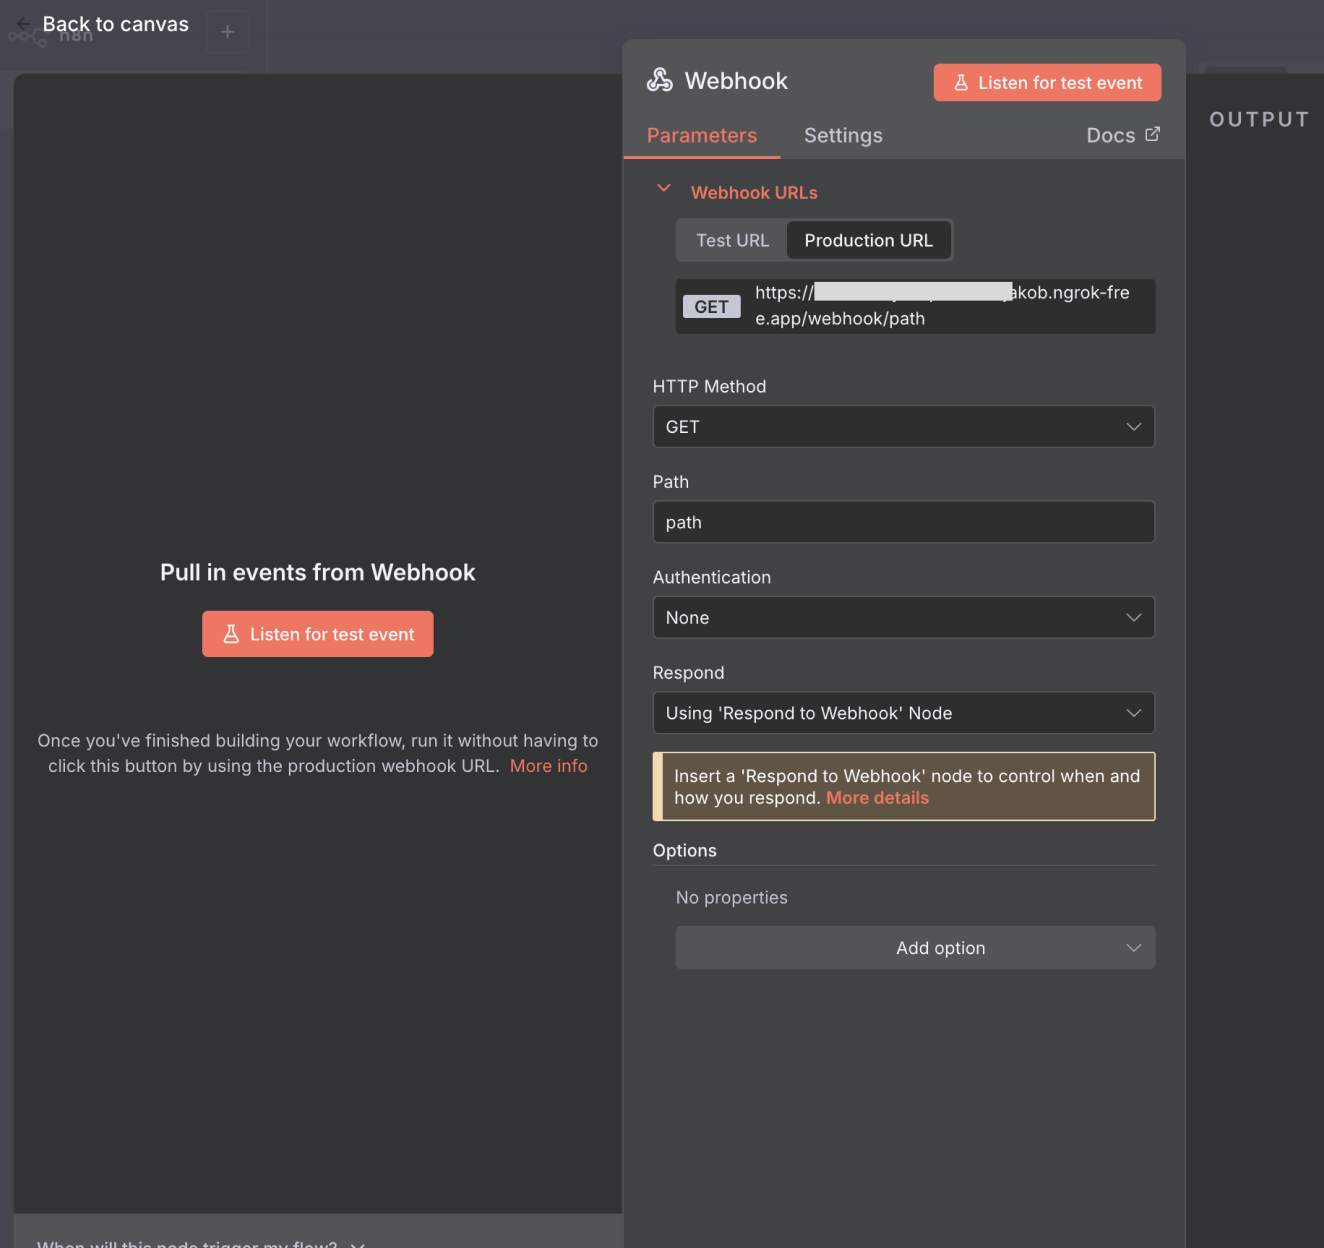Open the Add option dropdown

pyautogui.click(x=915, y=948)
